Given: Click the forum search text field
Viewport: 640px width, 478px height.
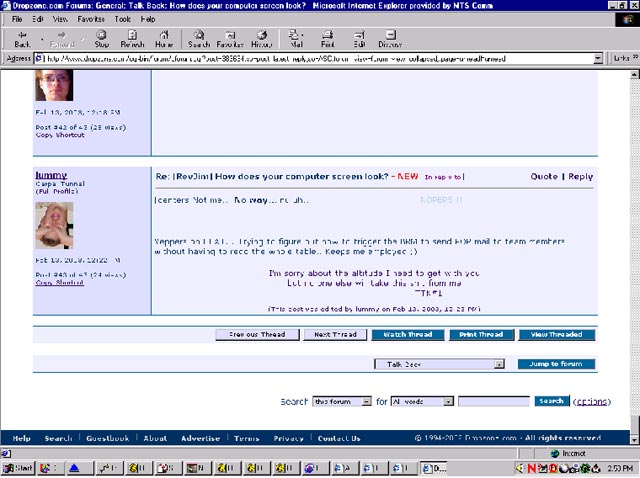Looking at the screenshot, I should coord(493,401).
